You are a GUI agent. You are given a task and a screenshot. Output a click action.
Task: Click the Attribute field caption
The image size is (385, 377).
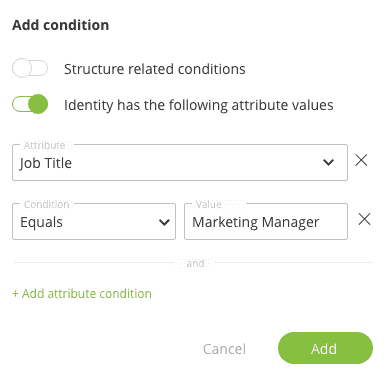tap(44, 145)
